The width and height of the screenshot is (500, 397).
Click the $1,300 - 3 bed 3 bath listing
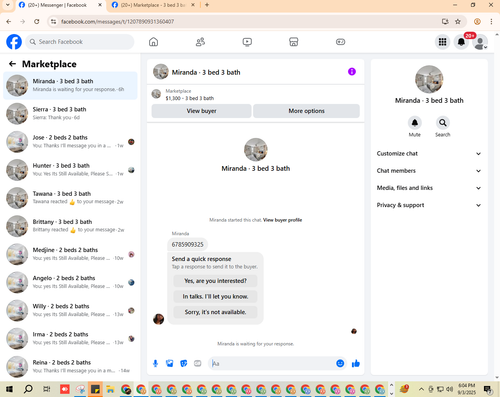[190, 98]
